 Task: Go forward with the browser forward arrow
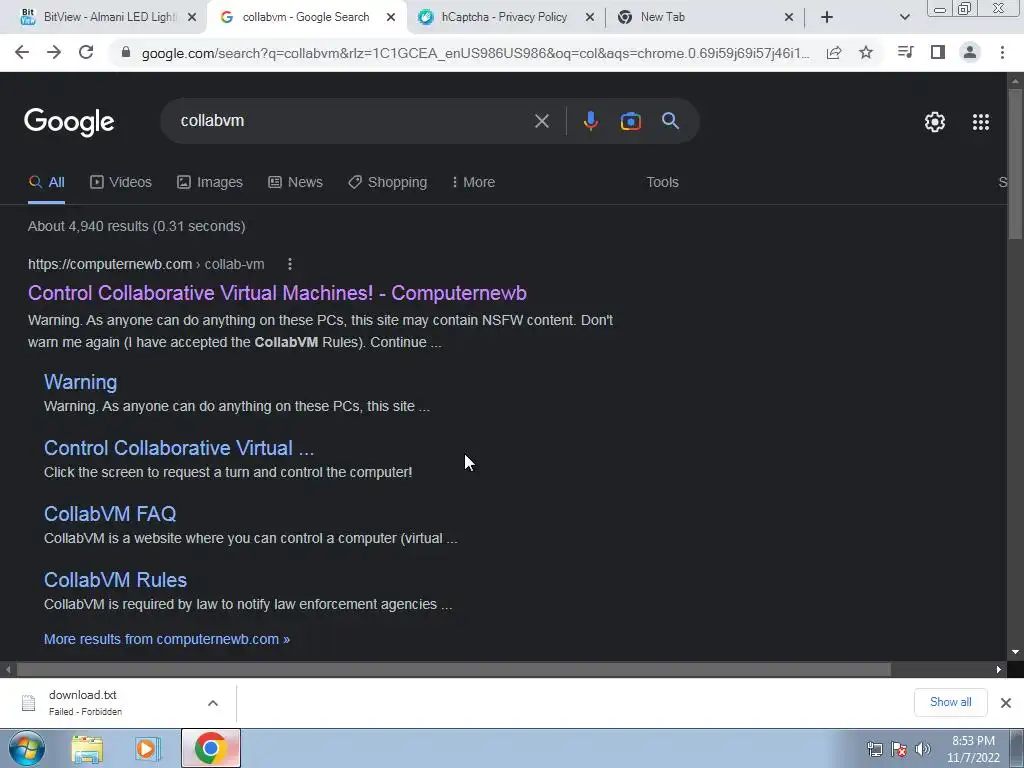tap(54, 52)
